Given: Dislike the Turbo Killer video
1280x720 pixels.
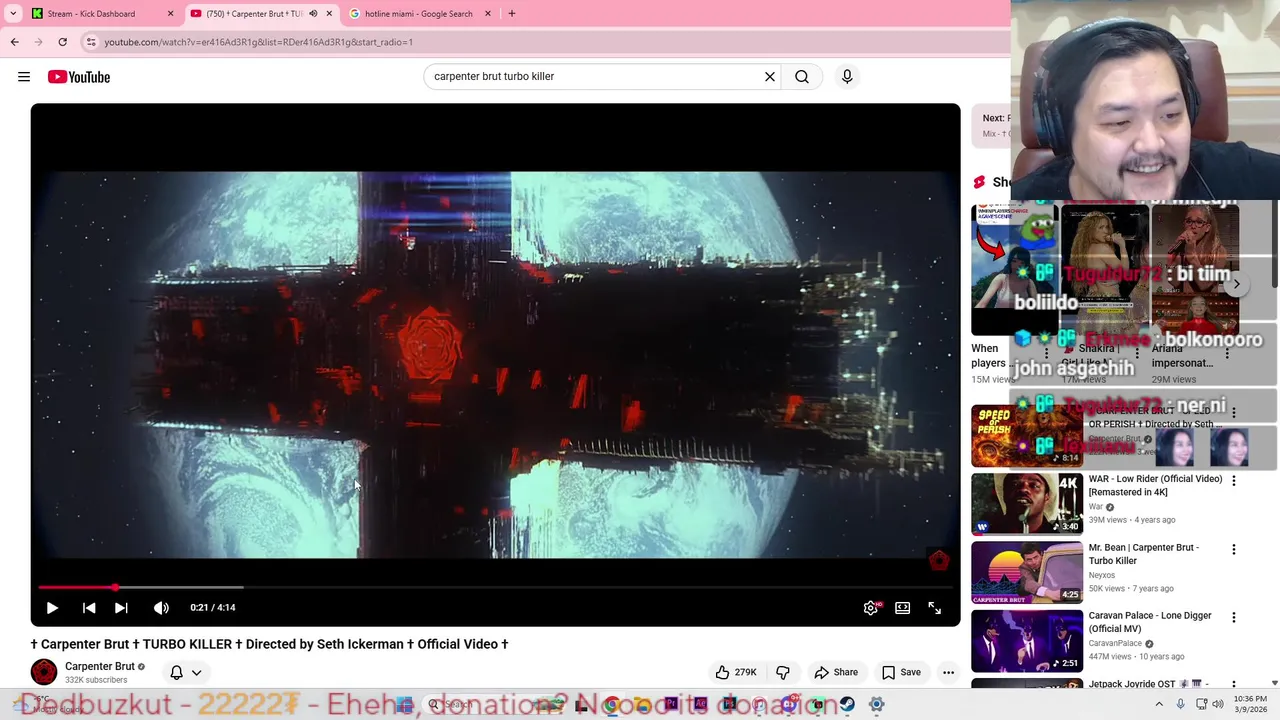Looking at the screenshot, I should (783, 672).
